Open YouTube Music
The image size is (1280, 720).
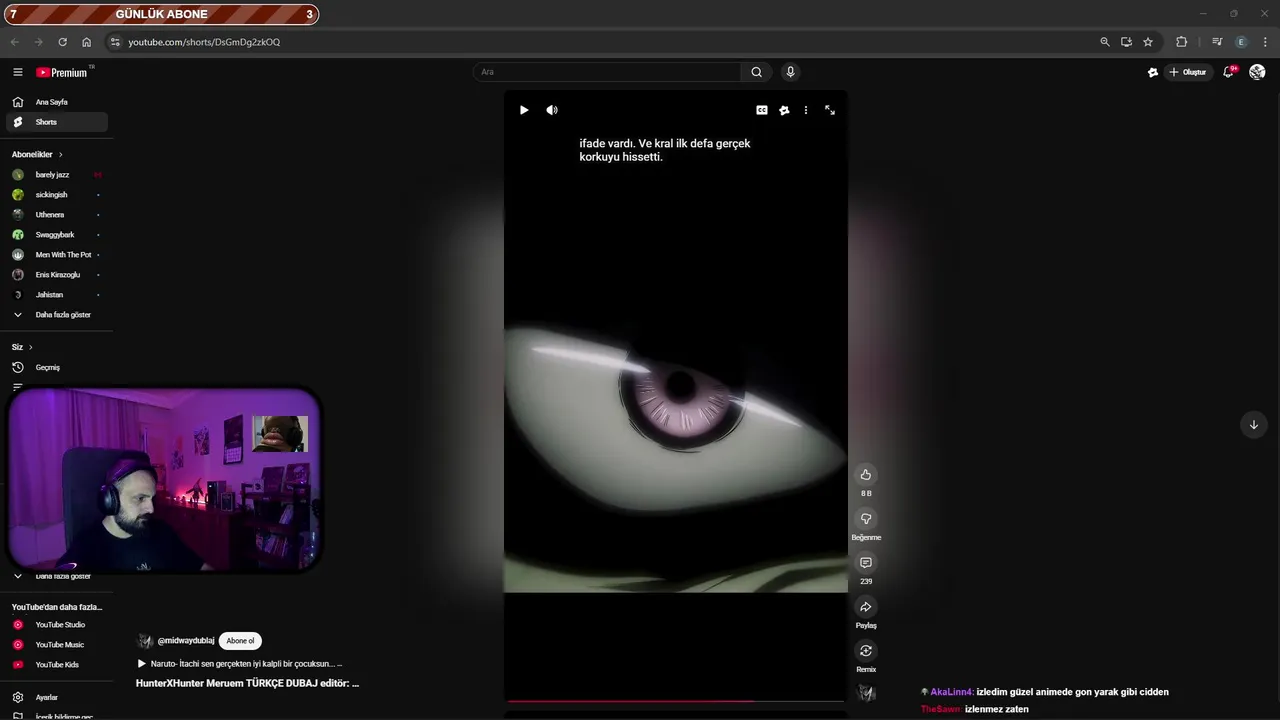click(x=57, y=645)
